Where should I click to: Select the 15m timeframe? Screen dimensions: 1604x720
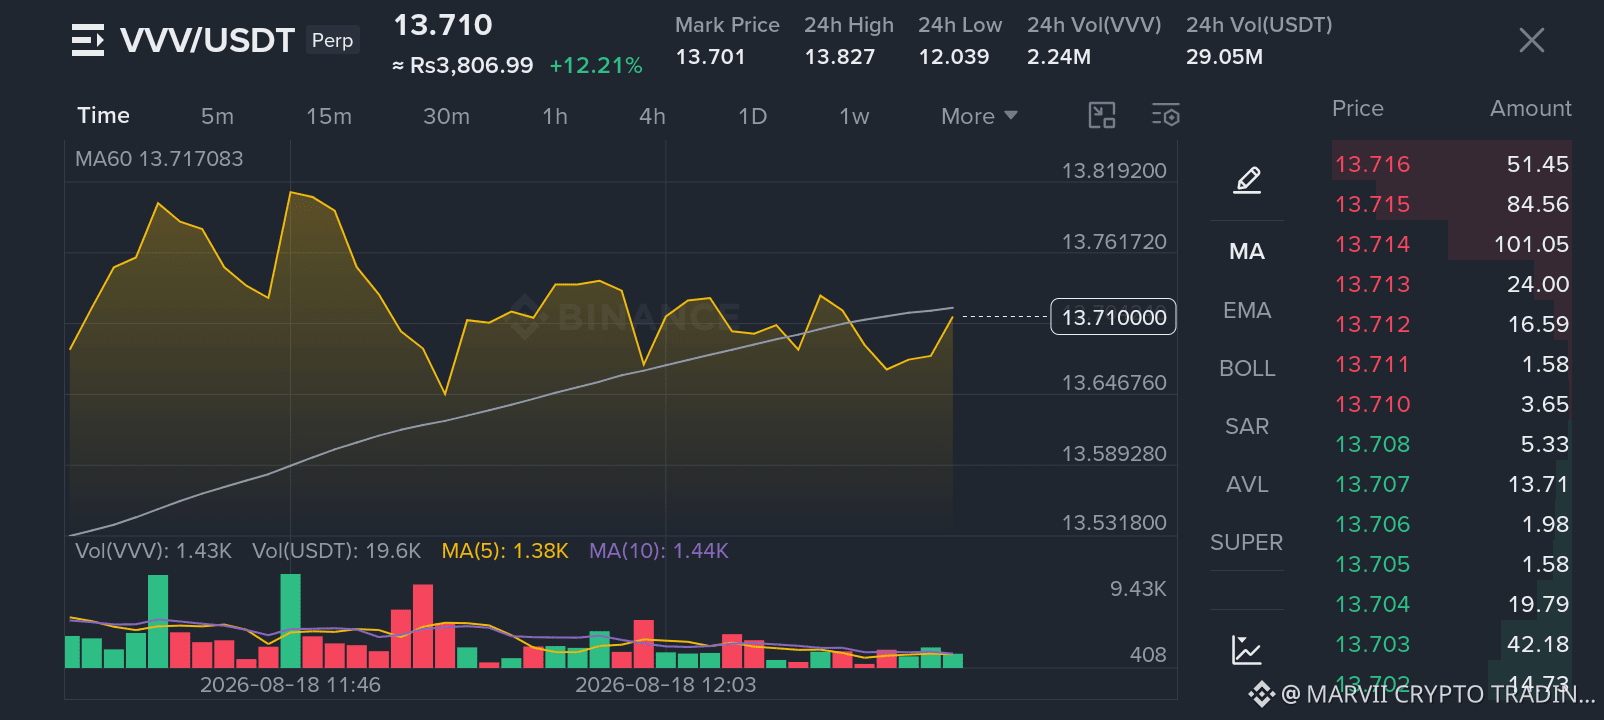click(x=329, y=116)
